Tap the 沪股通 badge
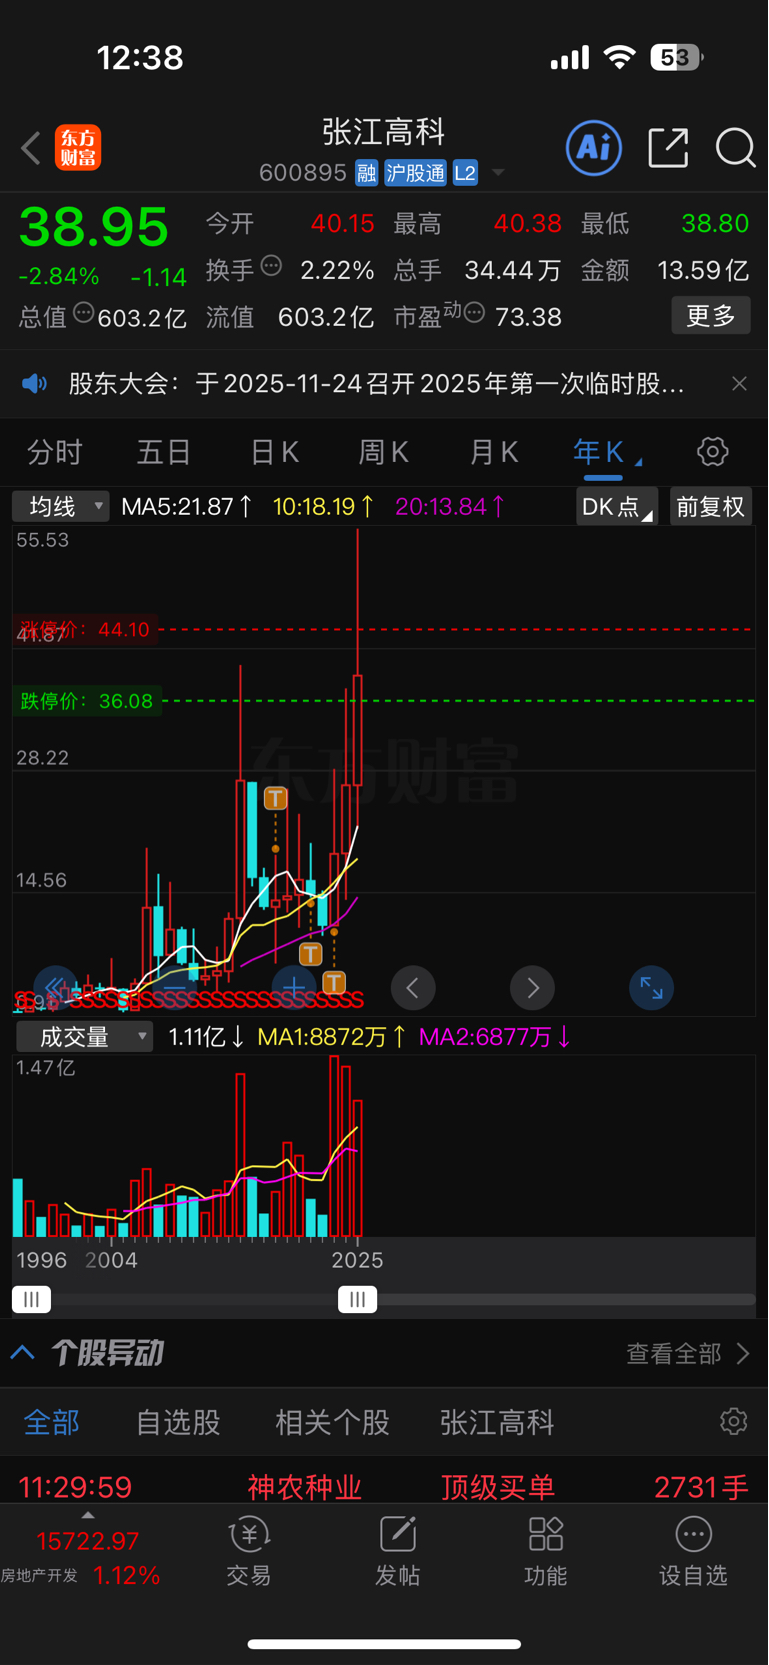The width and height of the screenshot is (769, 1665). click(x=415, y=173)
